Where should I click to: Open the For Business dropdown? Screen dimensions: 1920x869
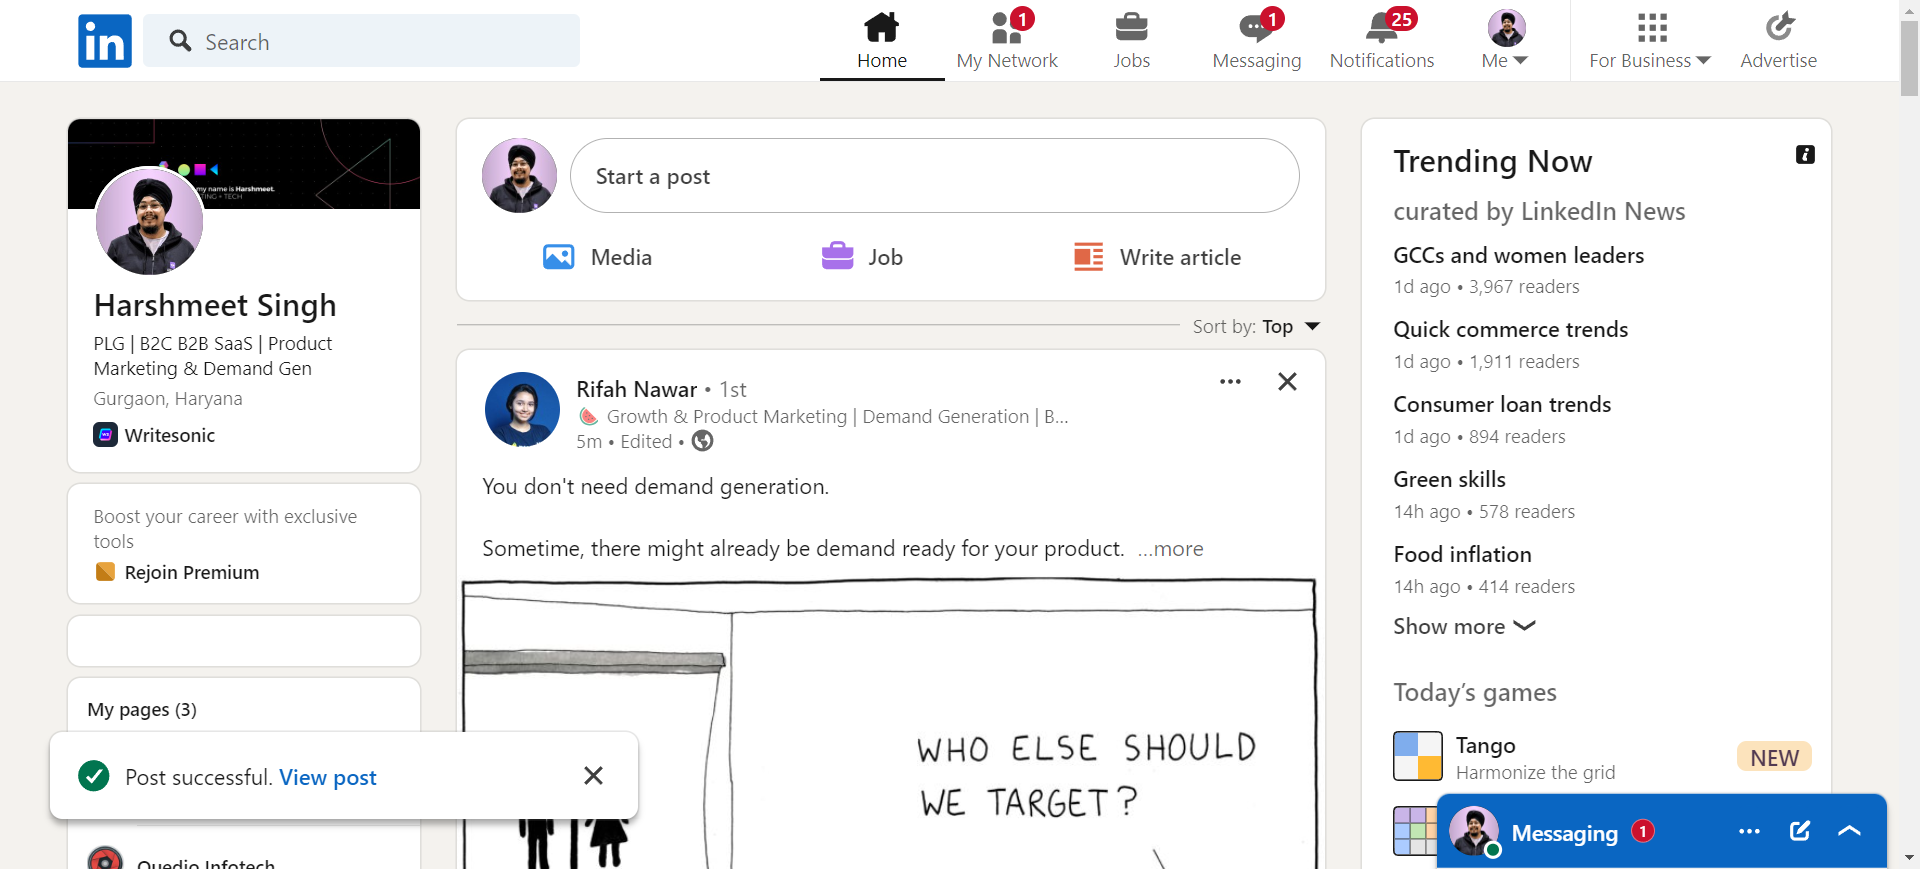tap(1651, 41)
